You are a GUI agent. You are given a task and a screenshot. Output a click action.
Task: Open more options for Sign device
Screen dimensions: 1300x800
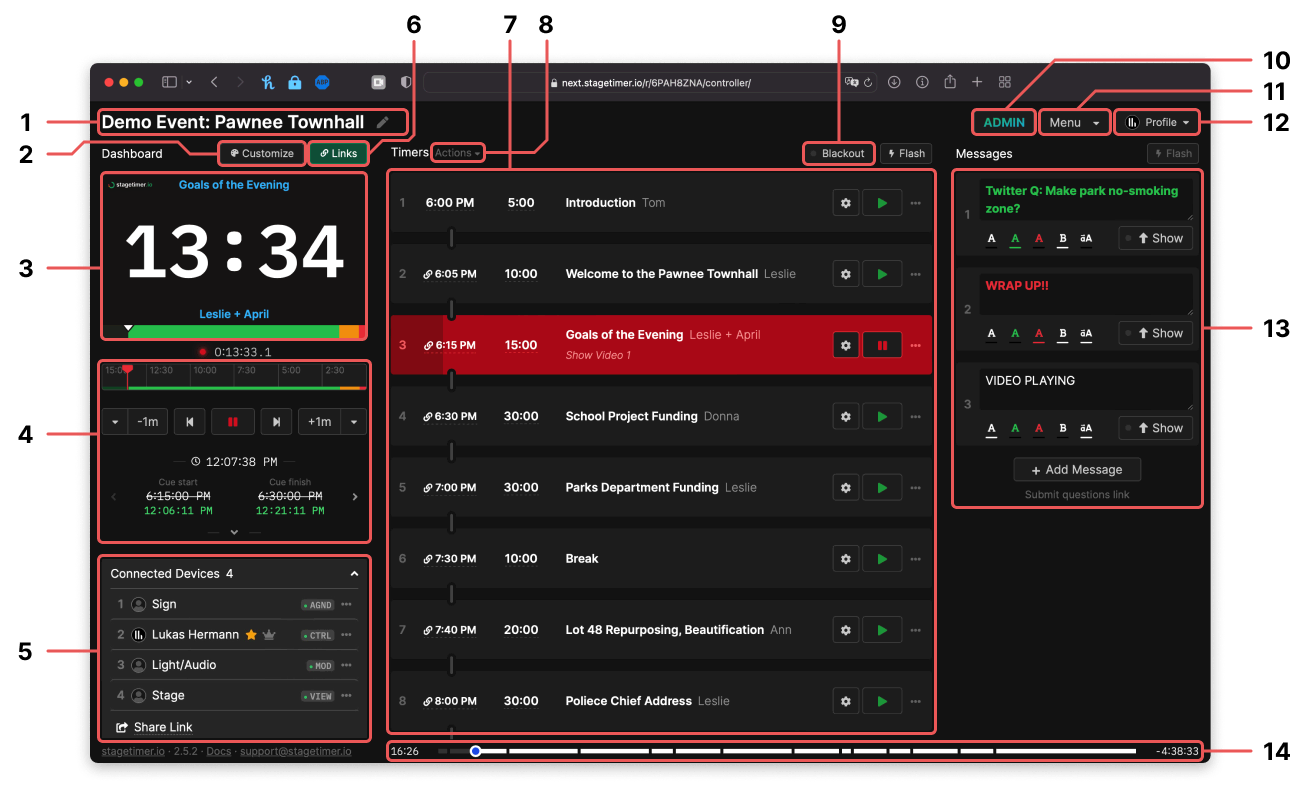tap(346, 605)
